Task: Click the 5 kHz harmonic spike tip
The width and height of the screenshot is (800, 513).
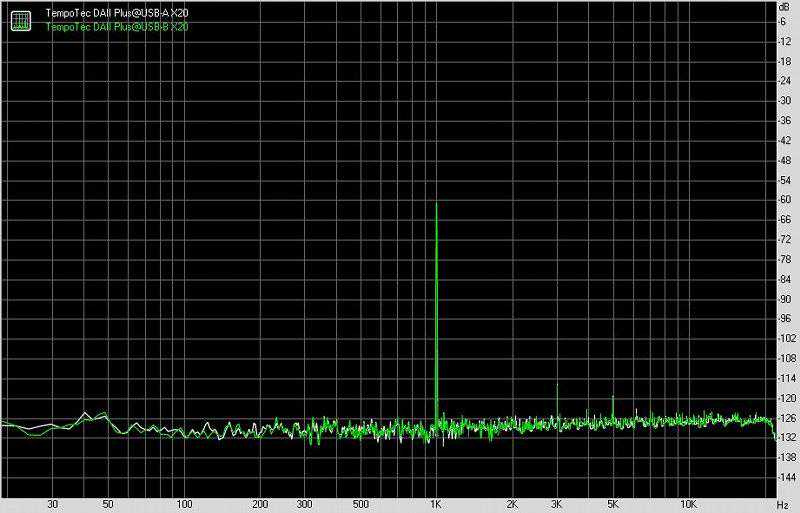Action: point(613,397)
